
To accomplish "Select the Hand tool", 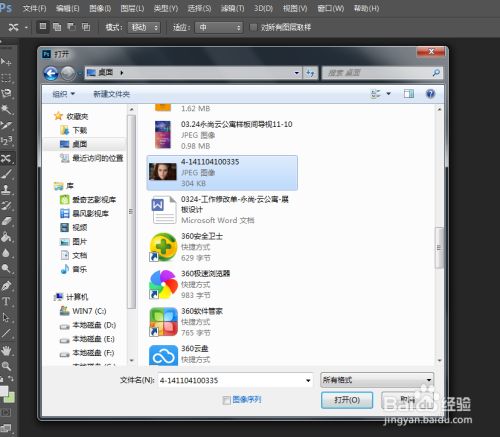I will (6, 350).
